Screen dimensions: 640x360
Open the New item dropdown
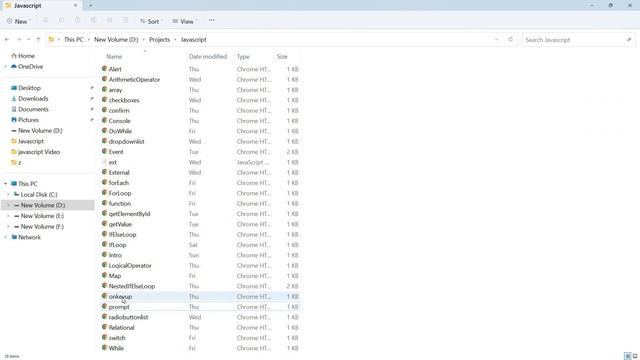tap(18, 21)
